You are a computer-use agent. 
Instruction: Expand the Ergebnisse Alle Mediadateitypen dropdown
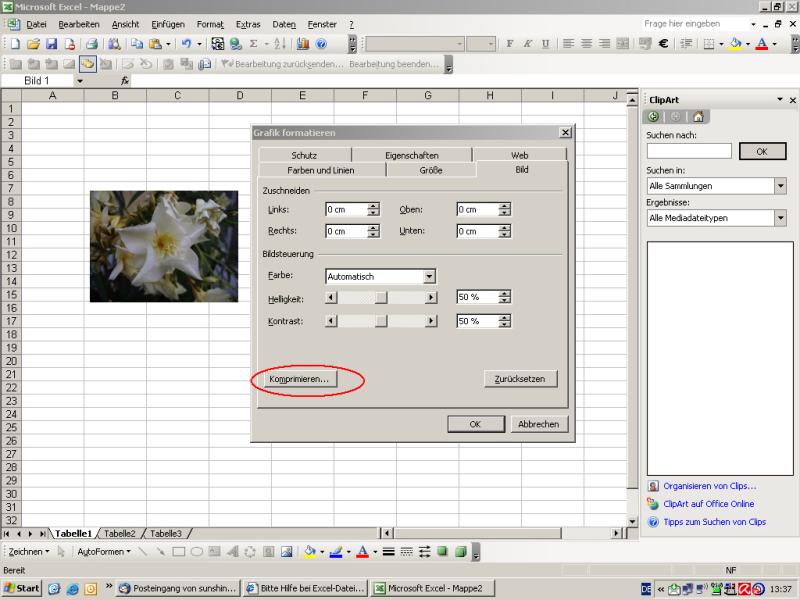pyautogui.click(x=779, y=218)
